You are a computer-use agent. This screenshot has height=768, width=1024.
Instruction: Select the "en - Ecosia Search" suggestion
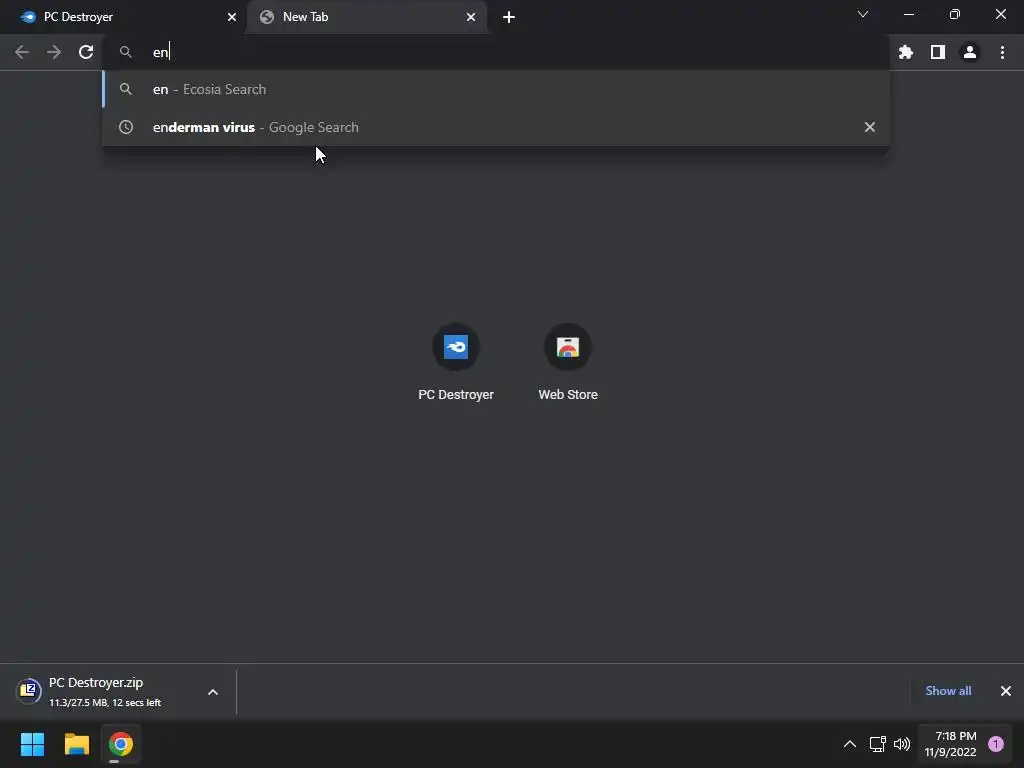tap(496, 89)
